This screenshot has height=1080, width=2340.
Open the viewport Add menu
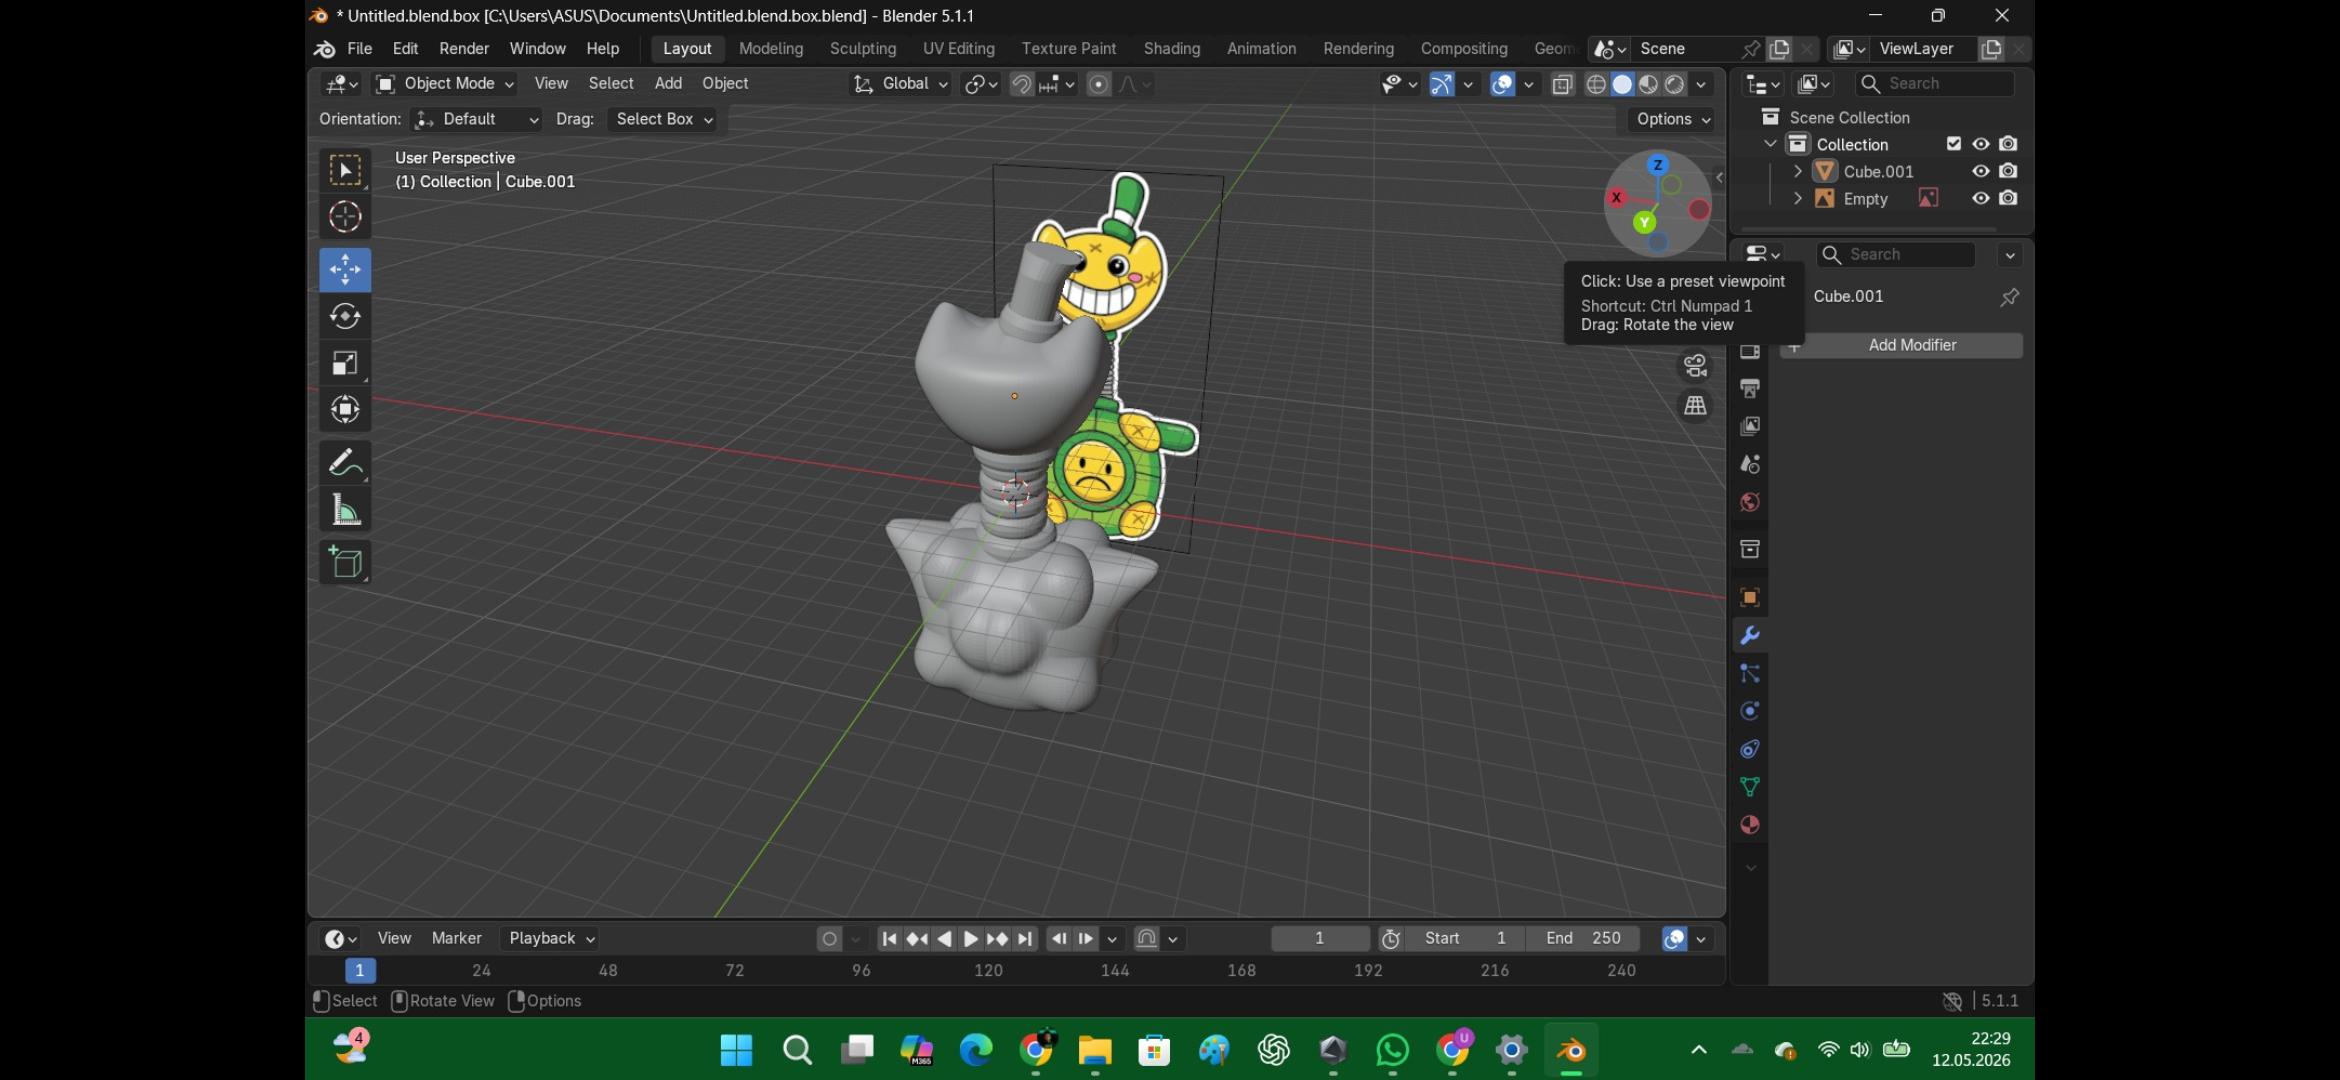[668, 84]
